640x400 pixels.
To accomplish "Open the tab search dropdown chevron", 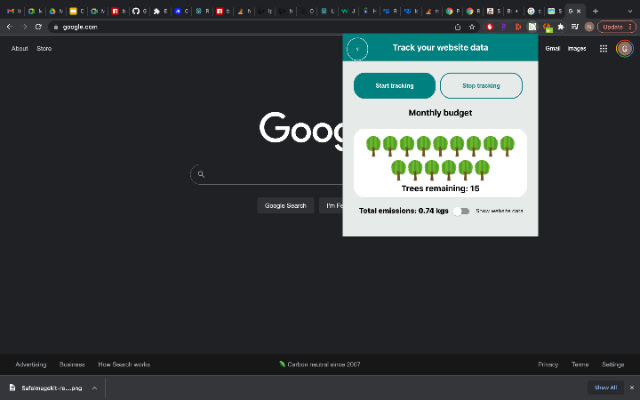I will tap(629, 11).
